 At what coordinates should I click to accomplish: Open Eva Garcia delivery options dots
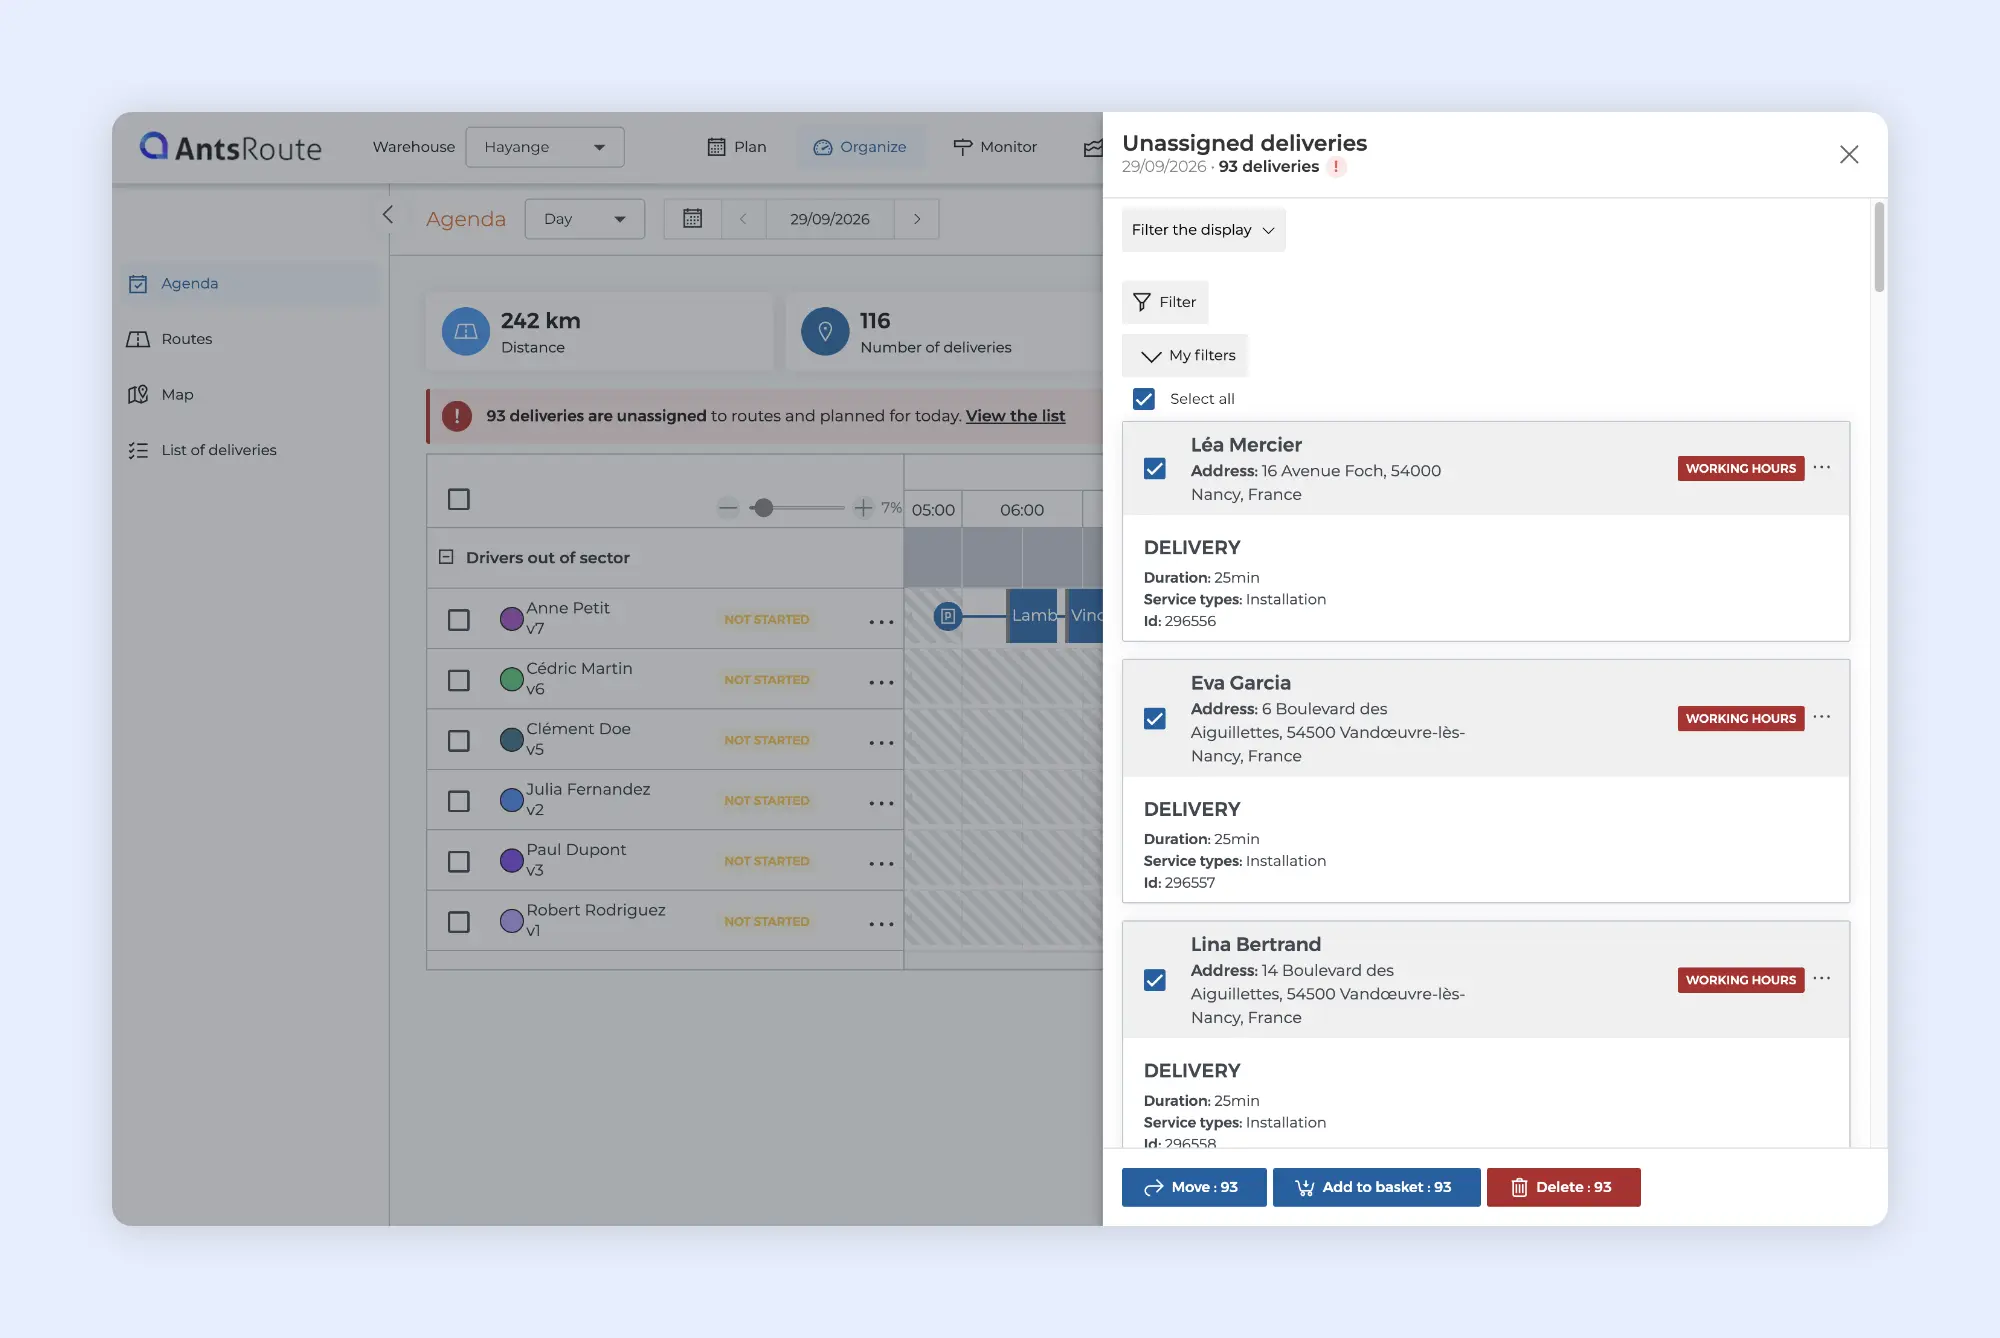click(1822, 717)
